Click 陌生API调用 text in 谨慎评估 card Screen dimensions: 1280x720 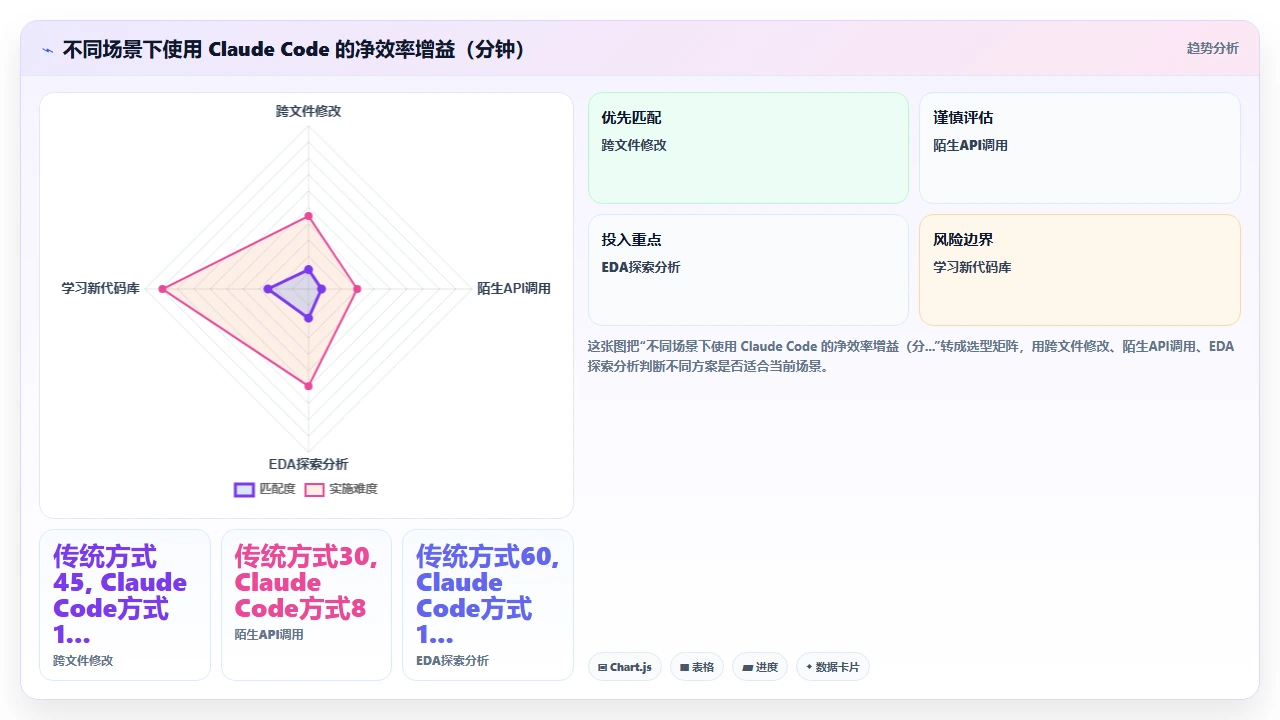[970, 145]
